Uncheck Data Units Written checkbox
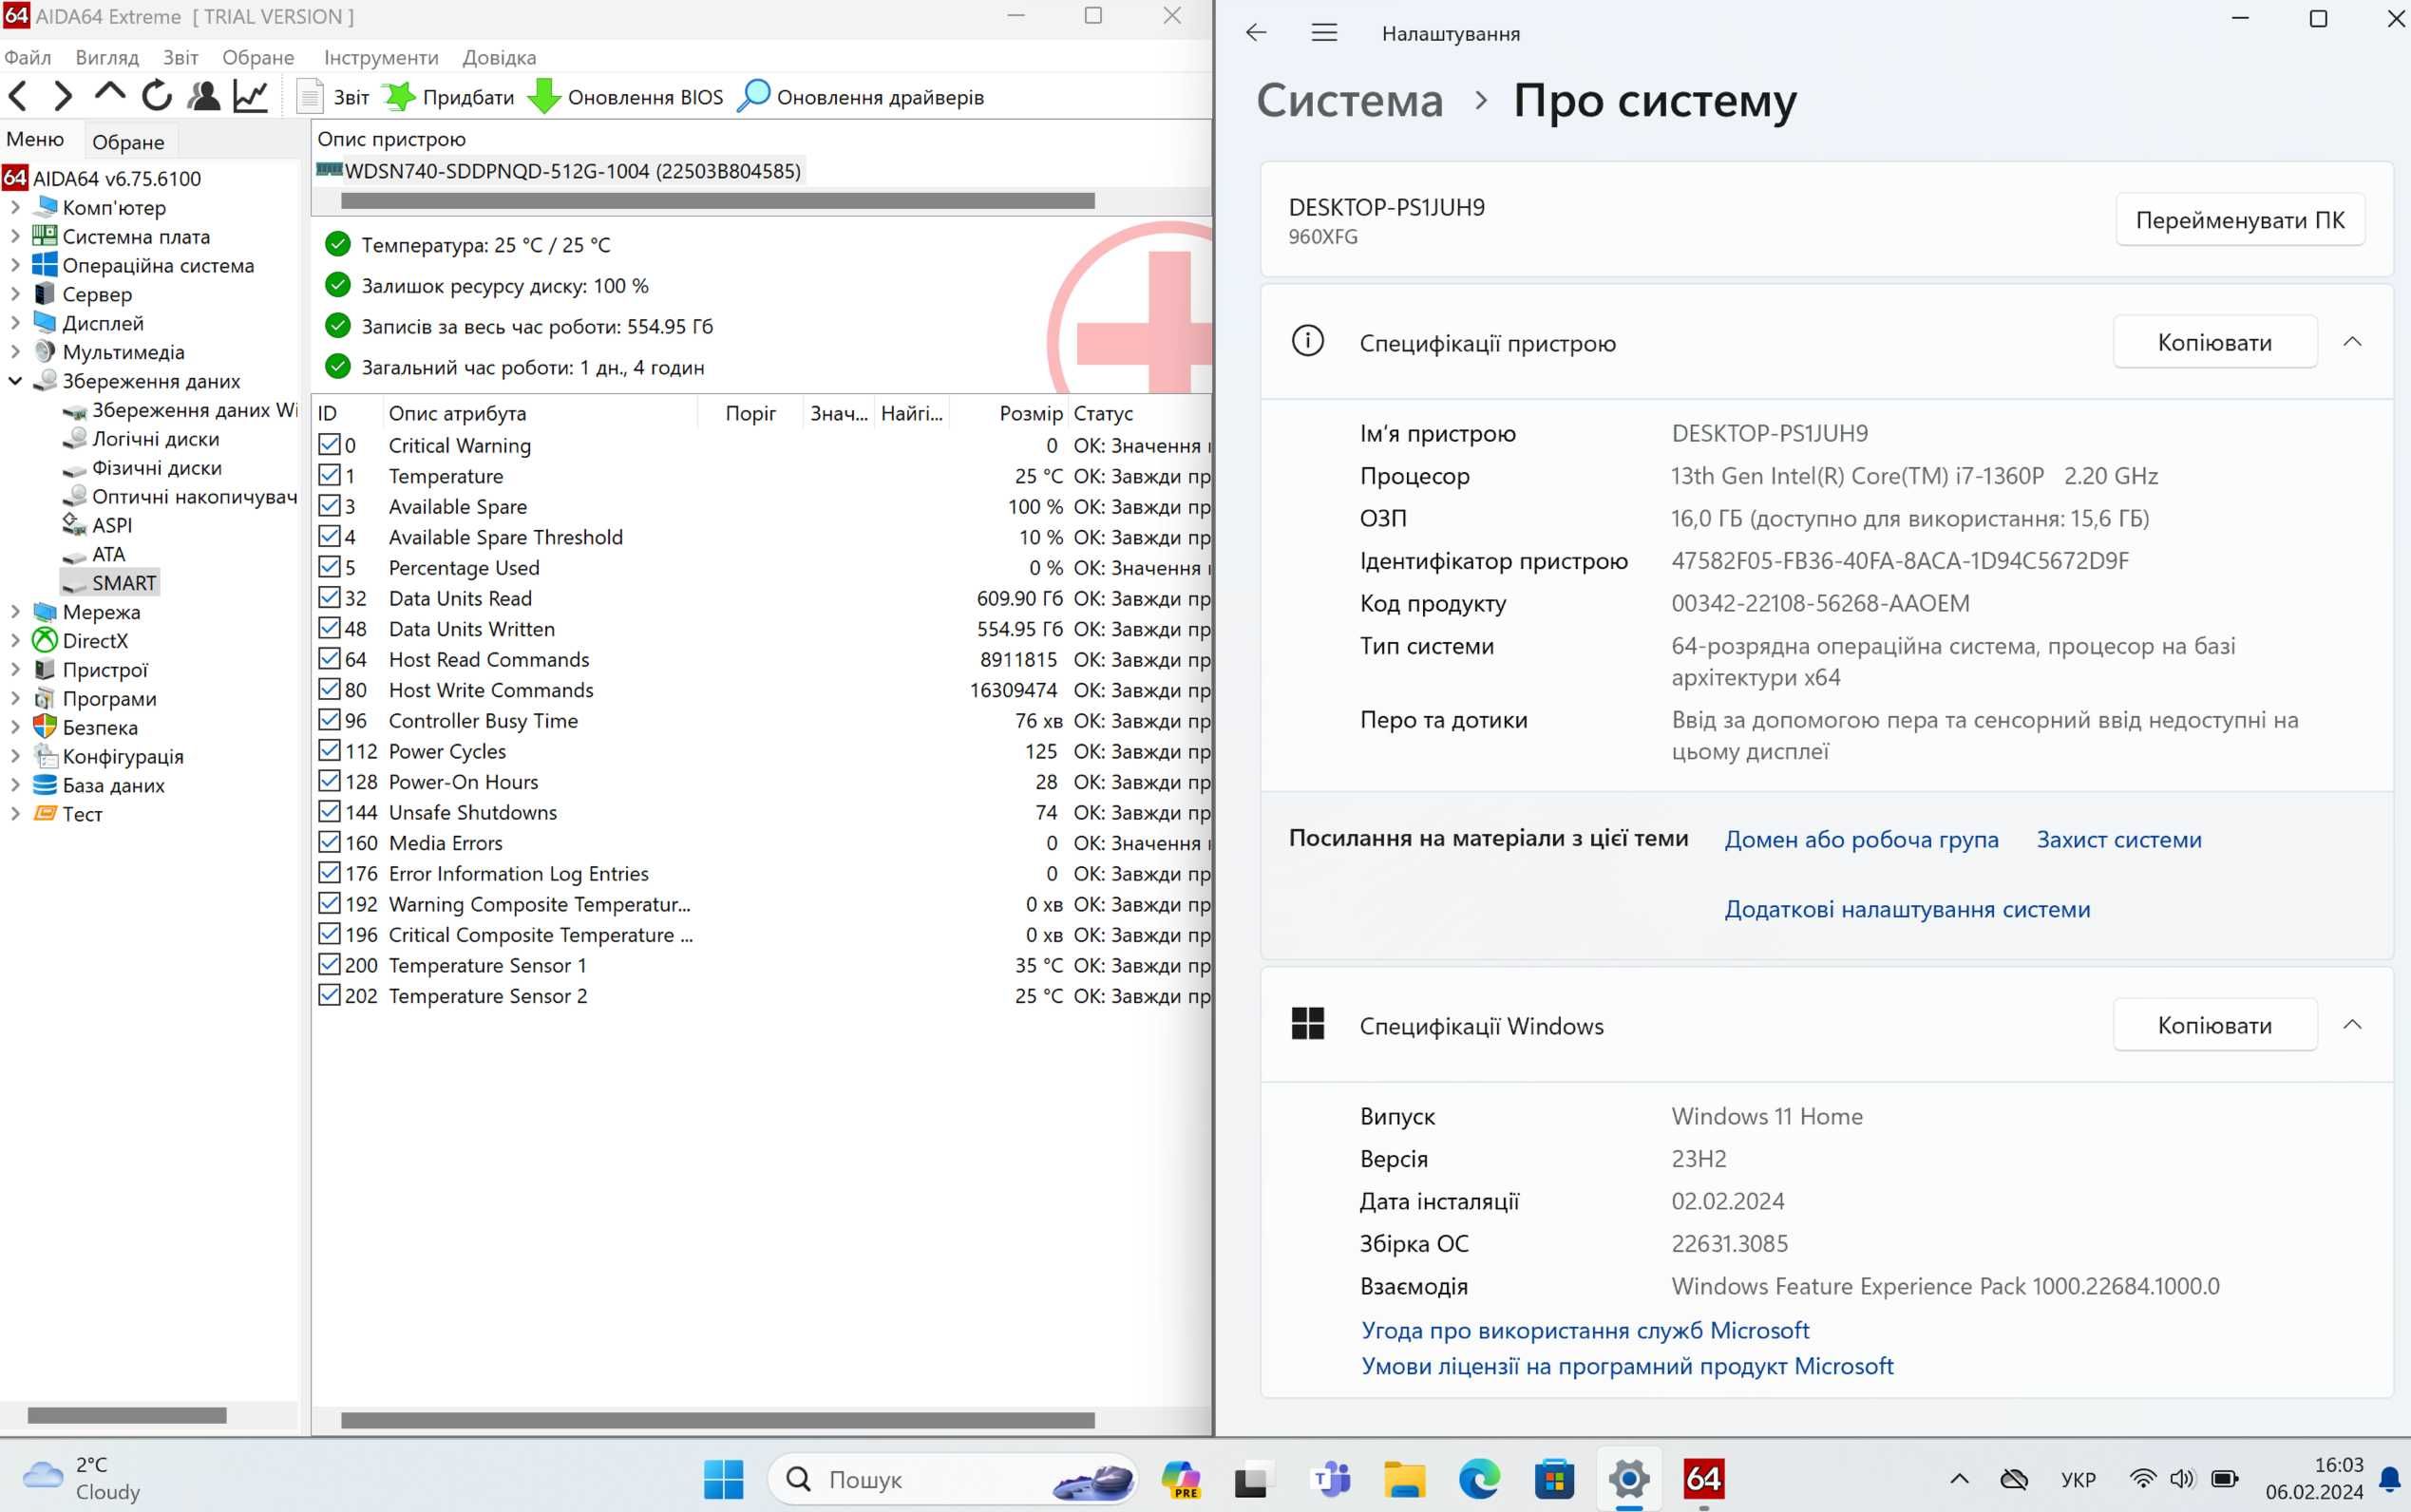Image resolution: width=2411 pixels, height=1512 pixels. 329,628
